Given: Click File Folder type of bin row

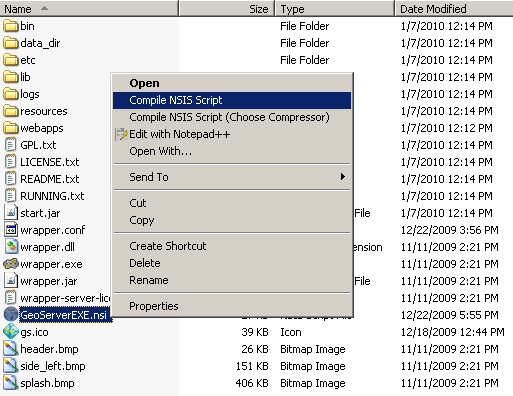Looking at the screenshot, I should 305,26.
